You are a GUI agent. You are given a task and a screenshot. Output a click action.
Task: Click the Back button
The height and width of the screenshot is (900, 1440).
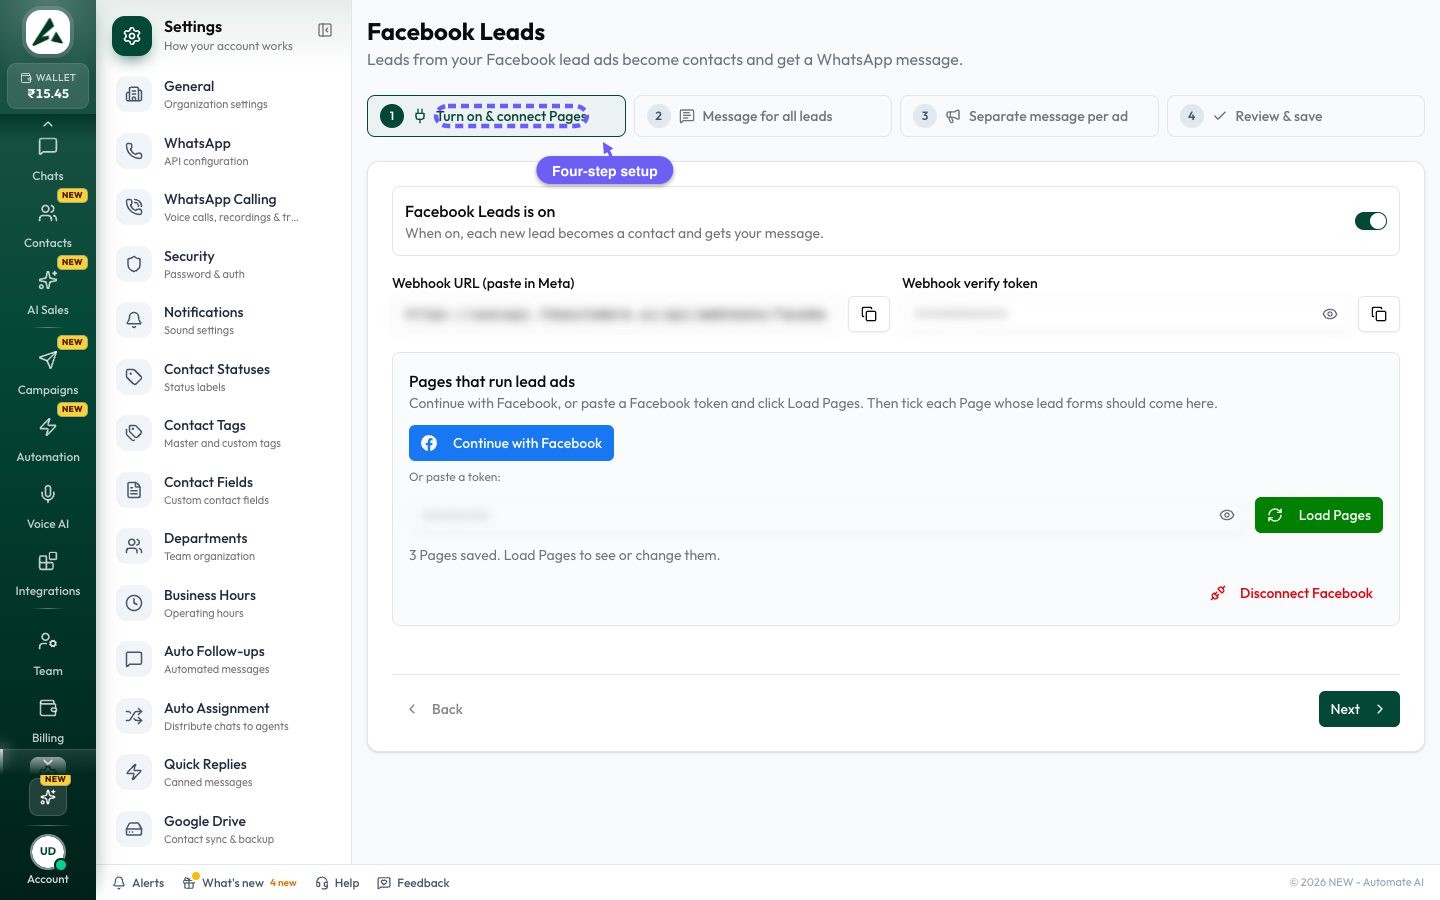[x=435, y=709]
